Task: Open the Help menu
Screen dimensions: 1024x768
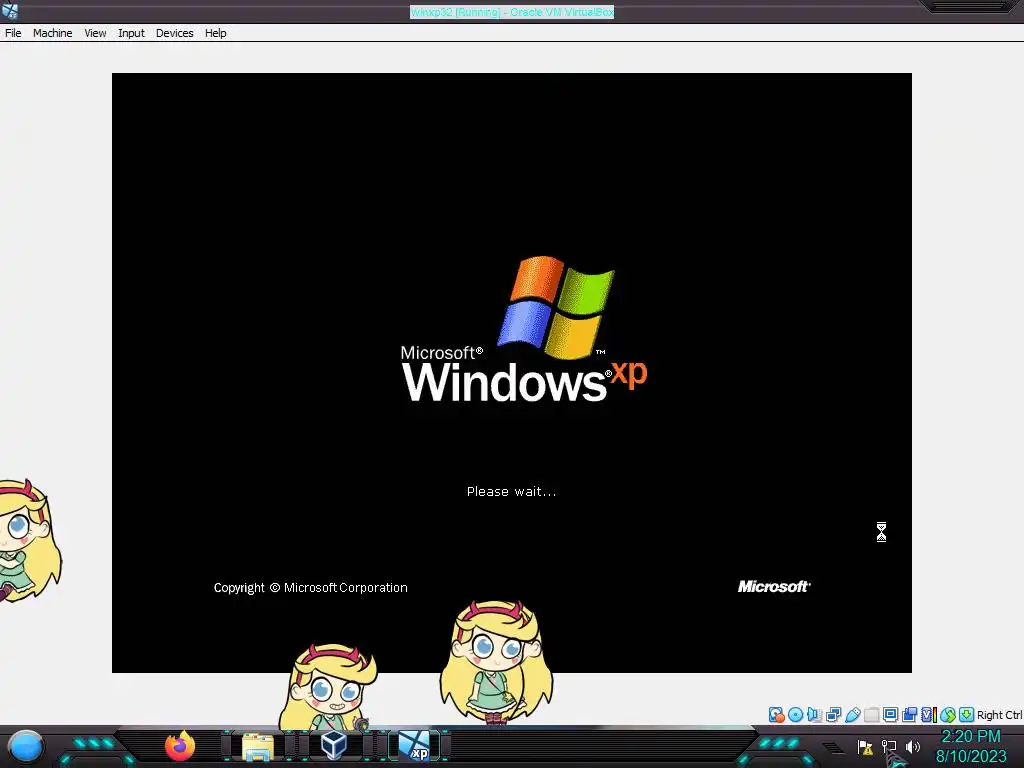Action: [216, 33]
